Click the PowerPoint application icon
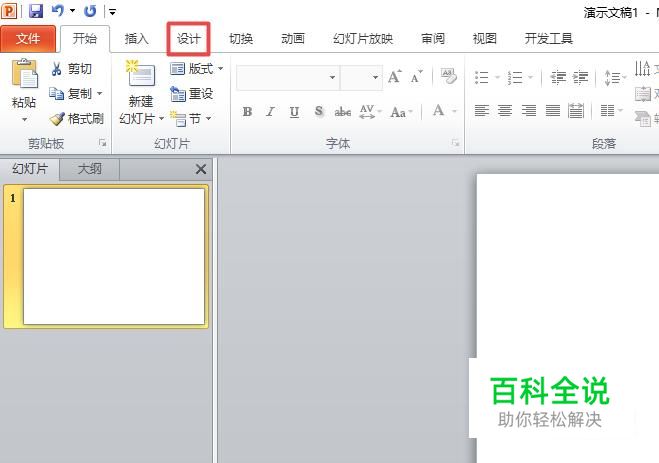 tap(9, 11)
